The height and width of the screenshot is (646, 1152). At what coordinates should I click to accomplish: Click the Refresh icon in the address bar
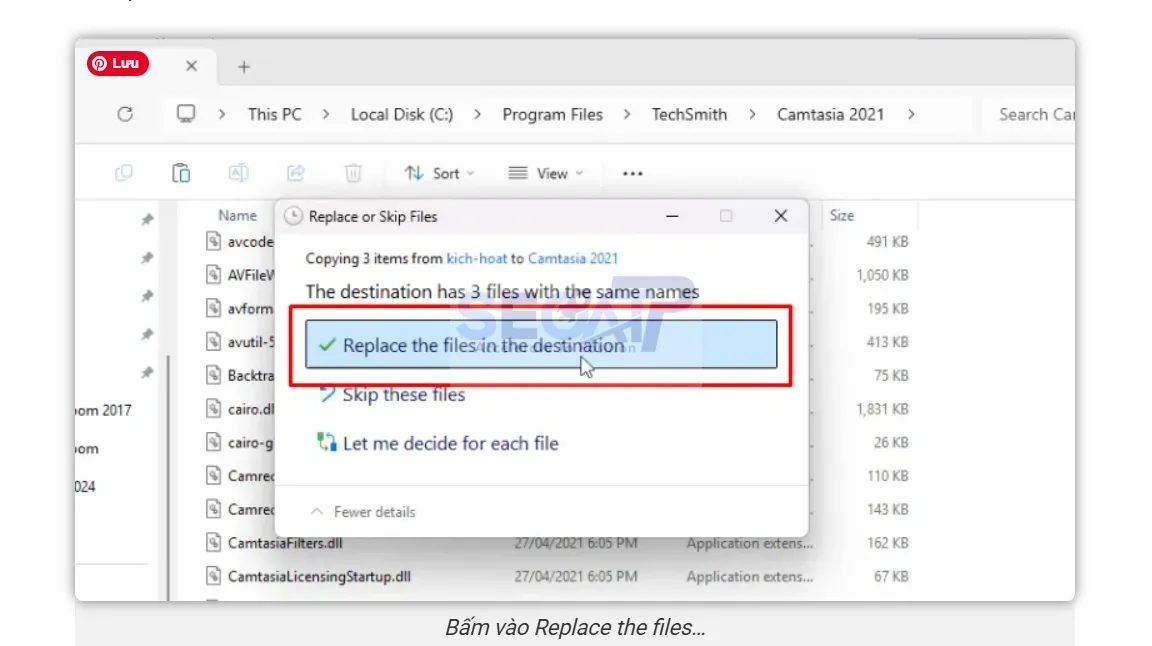[x=126, y=114]
